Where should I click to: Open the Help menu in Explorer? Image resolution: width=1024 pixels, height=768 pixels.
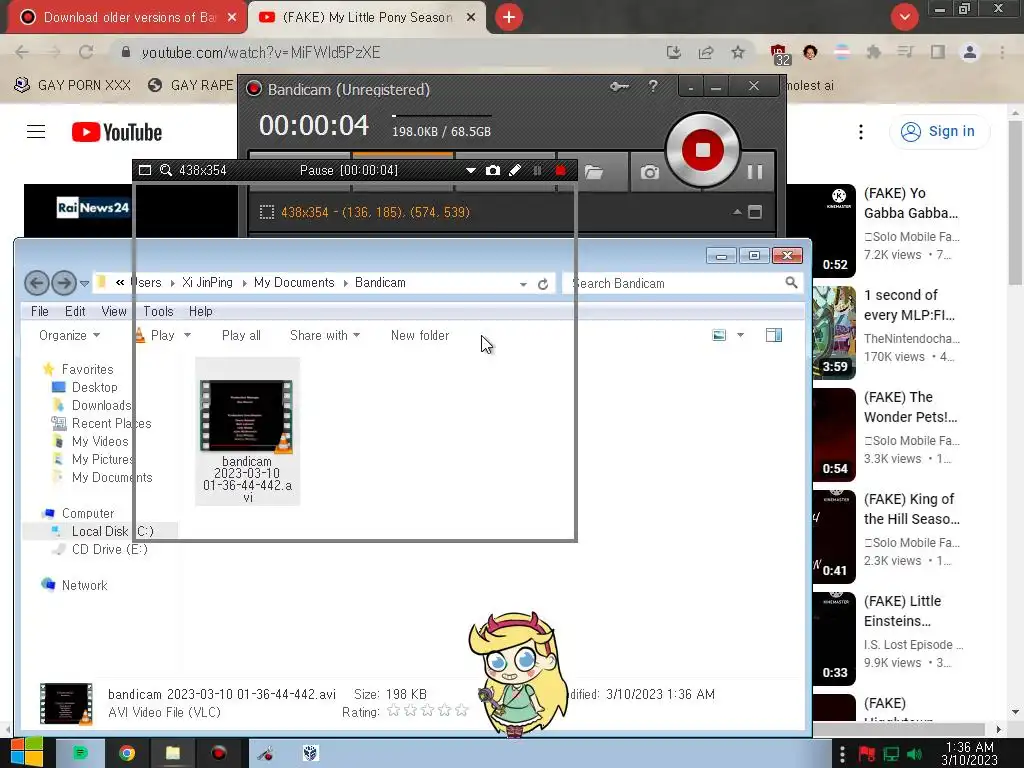[x=200, y=312]
